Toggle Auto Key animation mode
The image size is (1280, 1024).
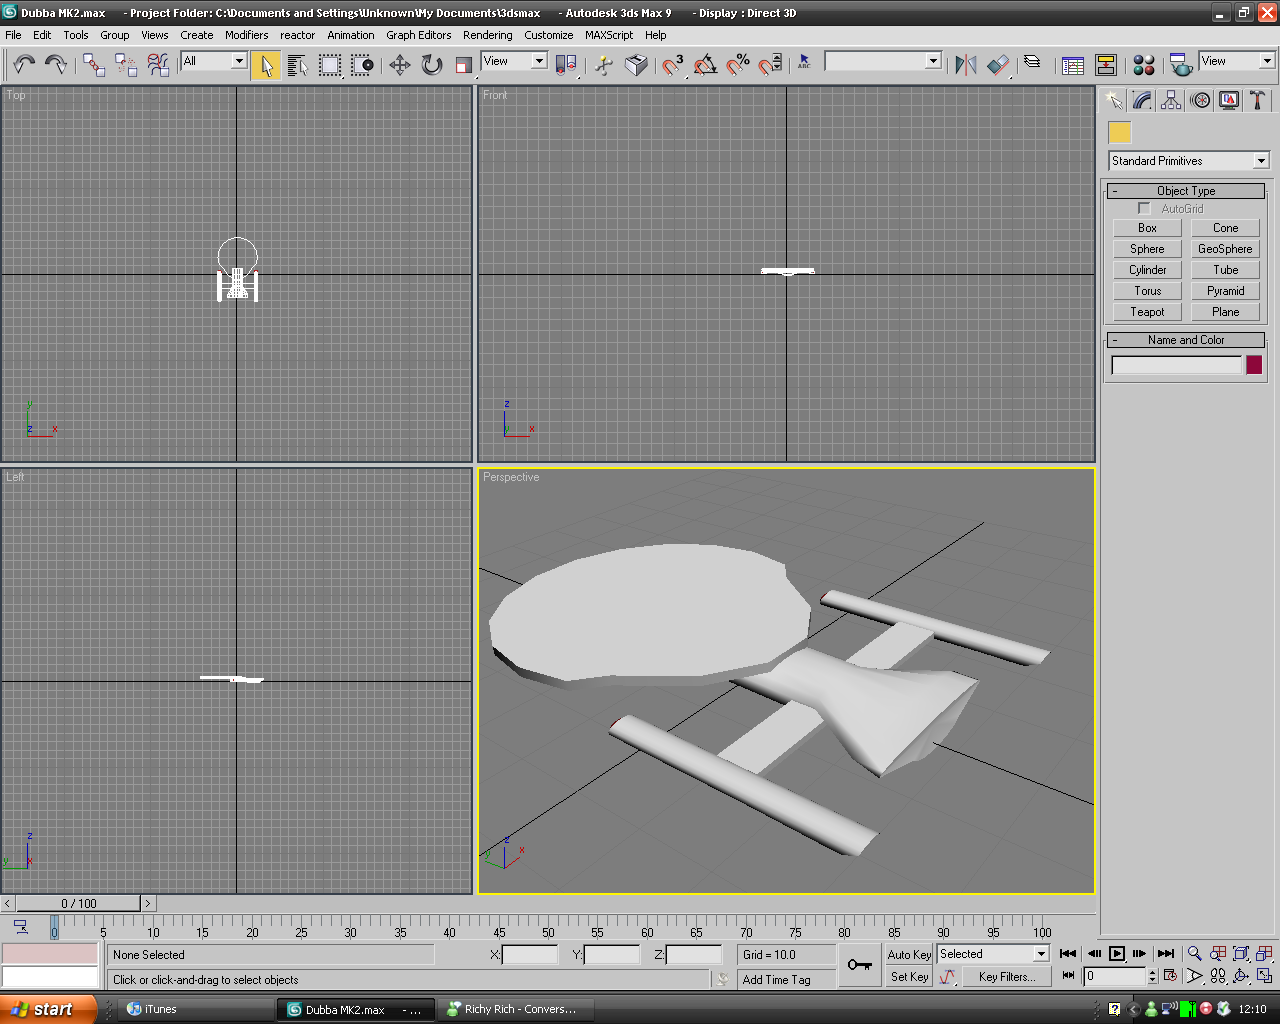pos(908,954)
